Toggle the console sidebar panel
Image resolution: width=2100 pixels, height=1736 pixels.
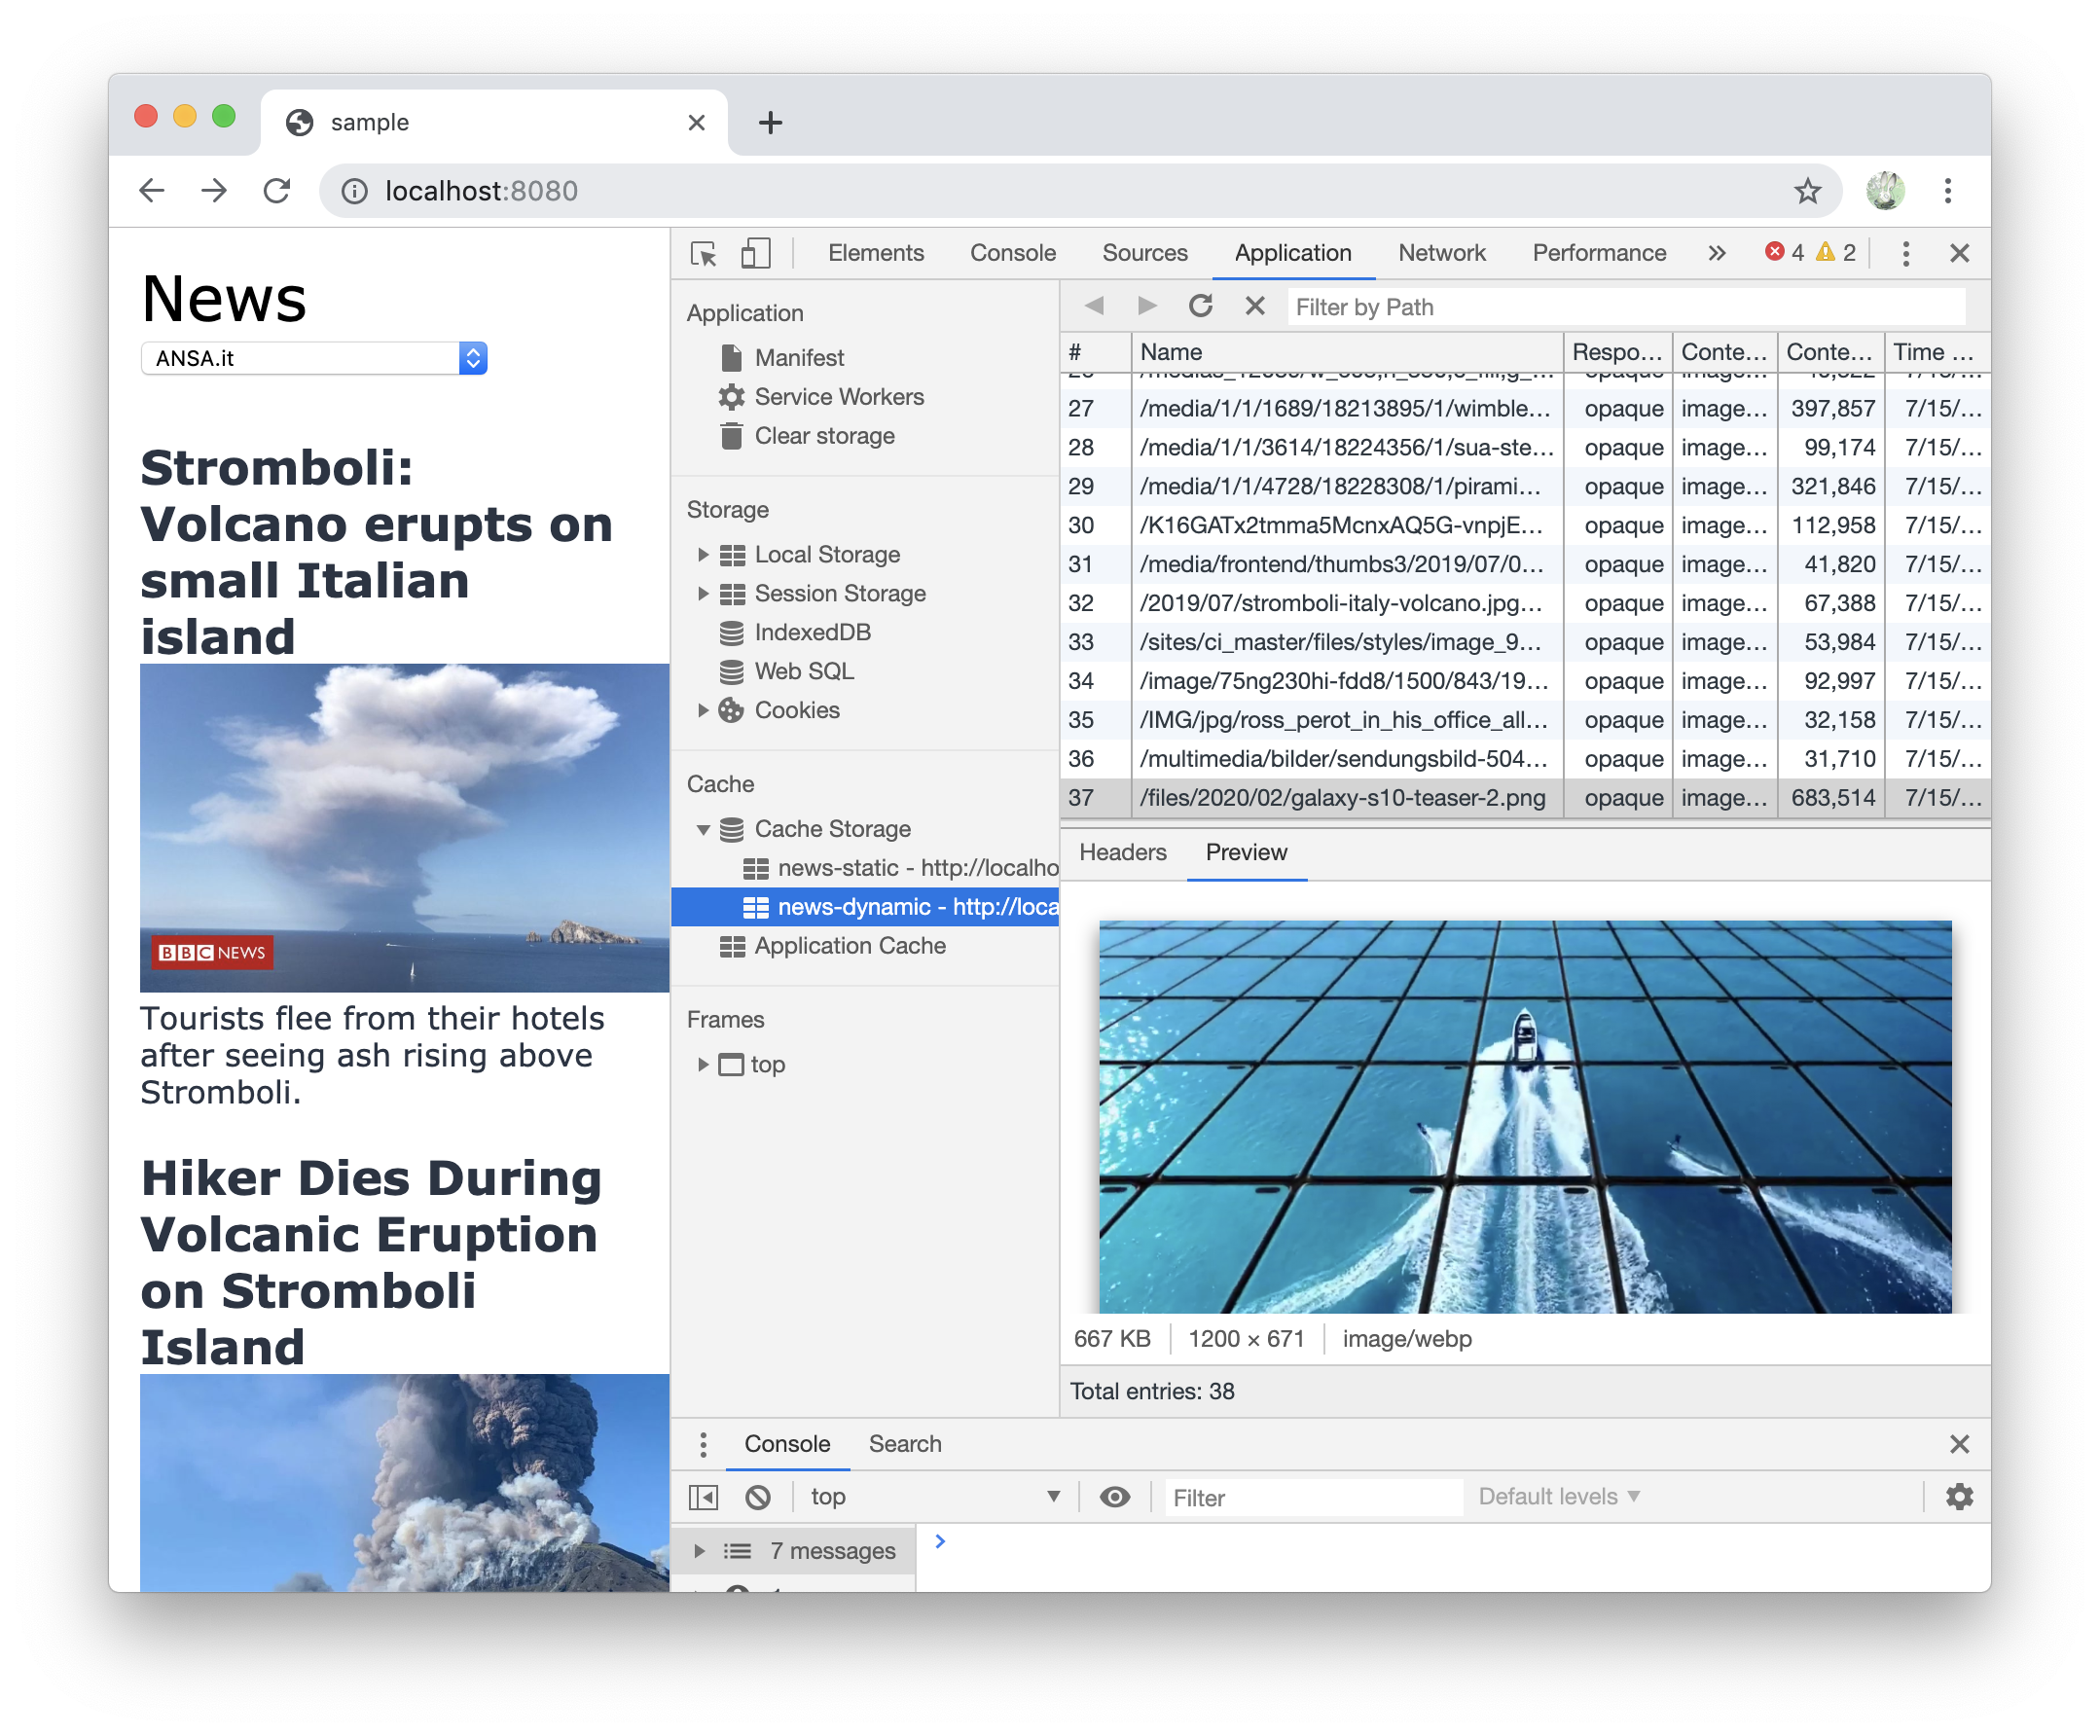click(x=704, y=1497)
